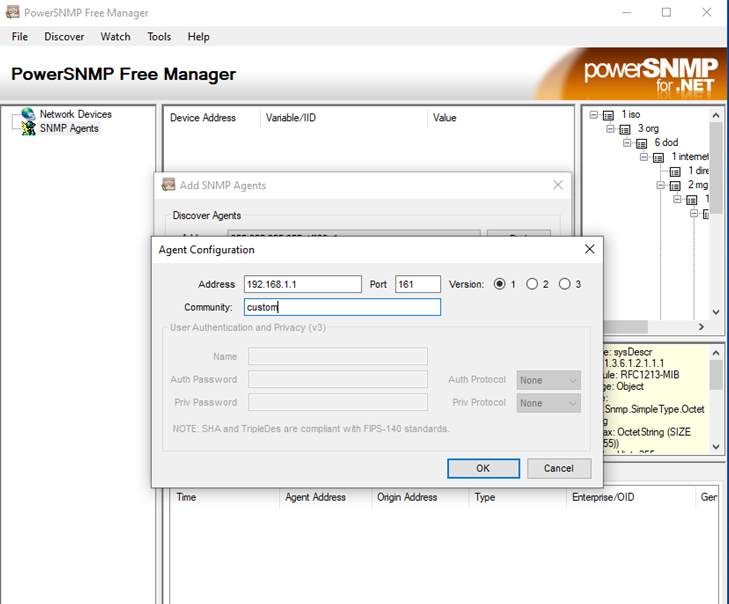Click the table icon beside 1 internet
Screen dimensions: 729x604
658,158
